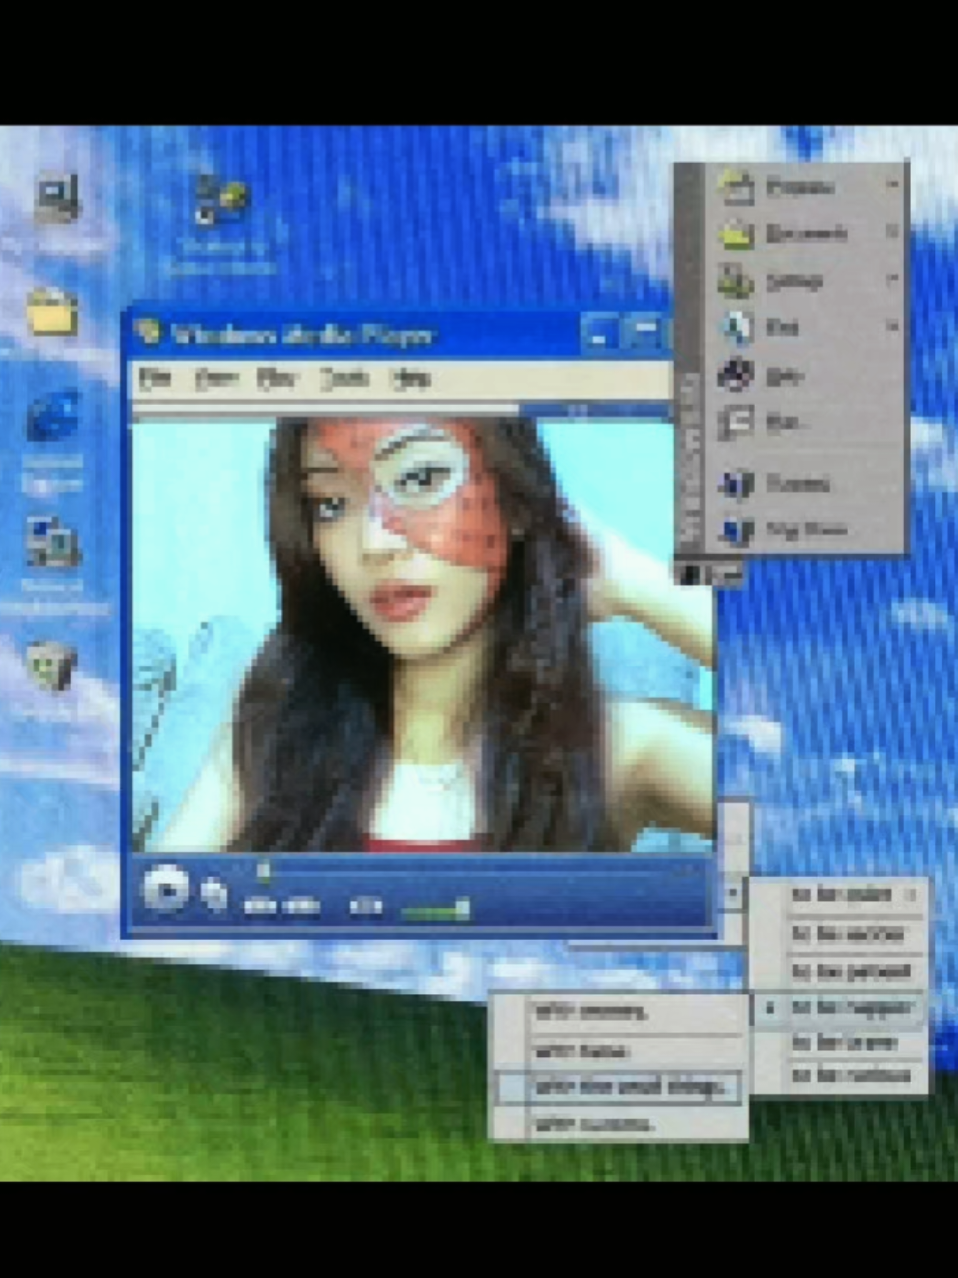Choose Shut Down in the Start menu

coord(807,530)
